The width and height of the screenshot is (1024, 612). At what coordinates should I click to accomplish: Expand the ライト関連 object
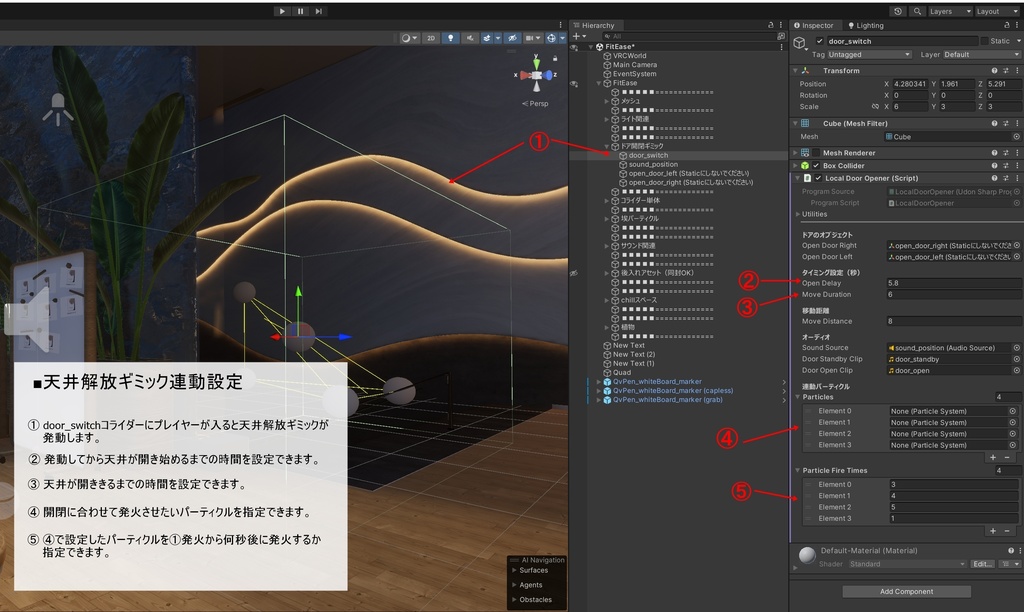[x=607, y=120]
